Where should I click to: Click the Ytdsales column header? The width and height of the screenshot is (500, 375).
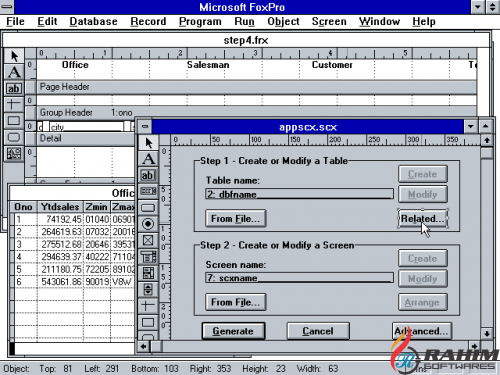coord(60,207)
